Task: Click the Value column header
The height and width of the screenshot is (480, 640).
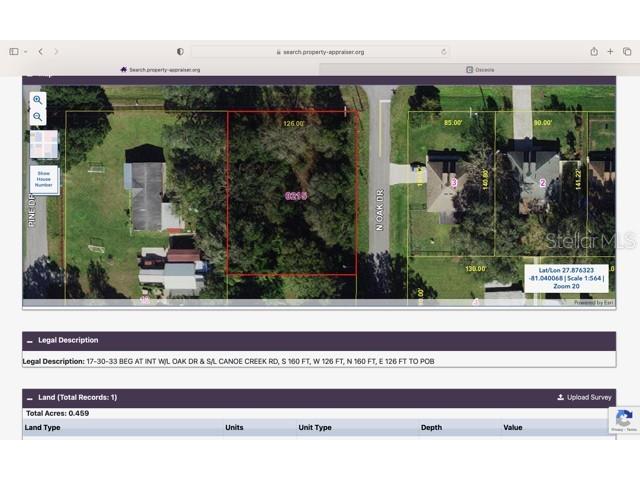Action: point(513,427)
